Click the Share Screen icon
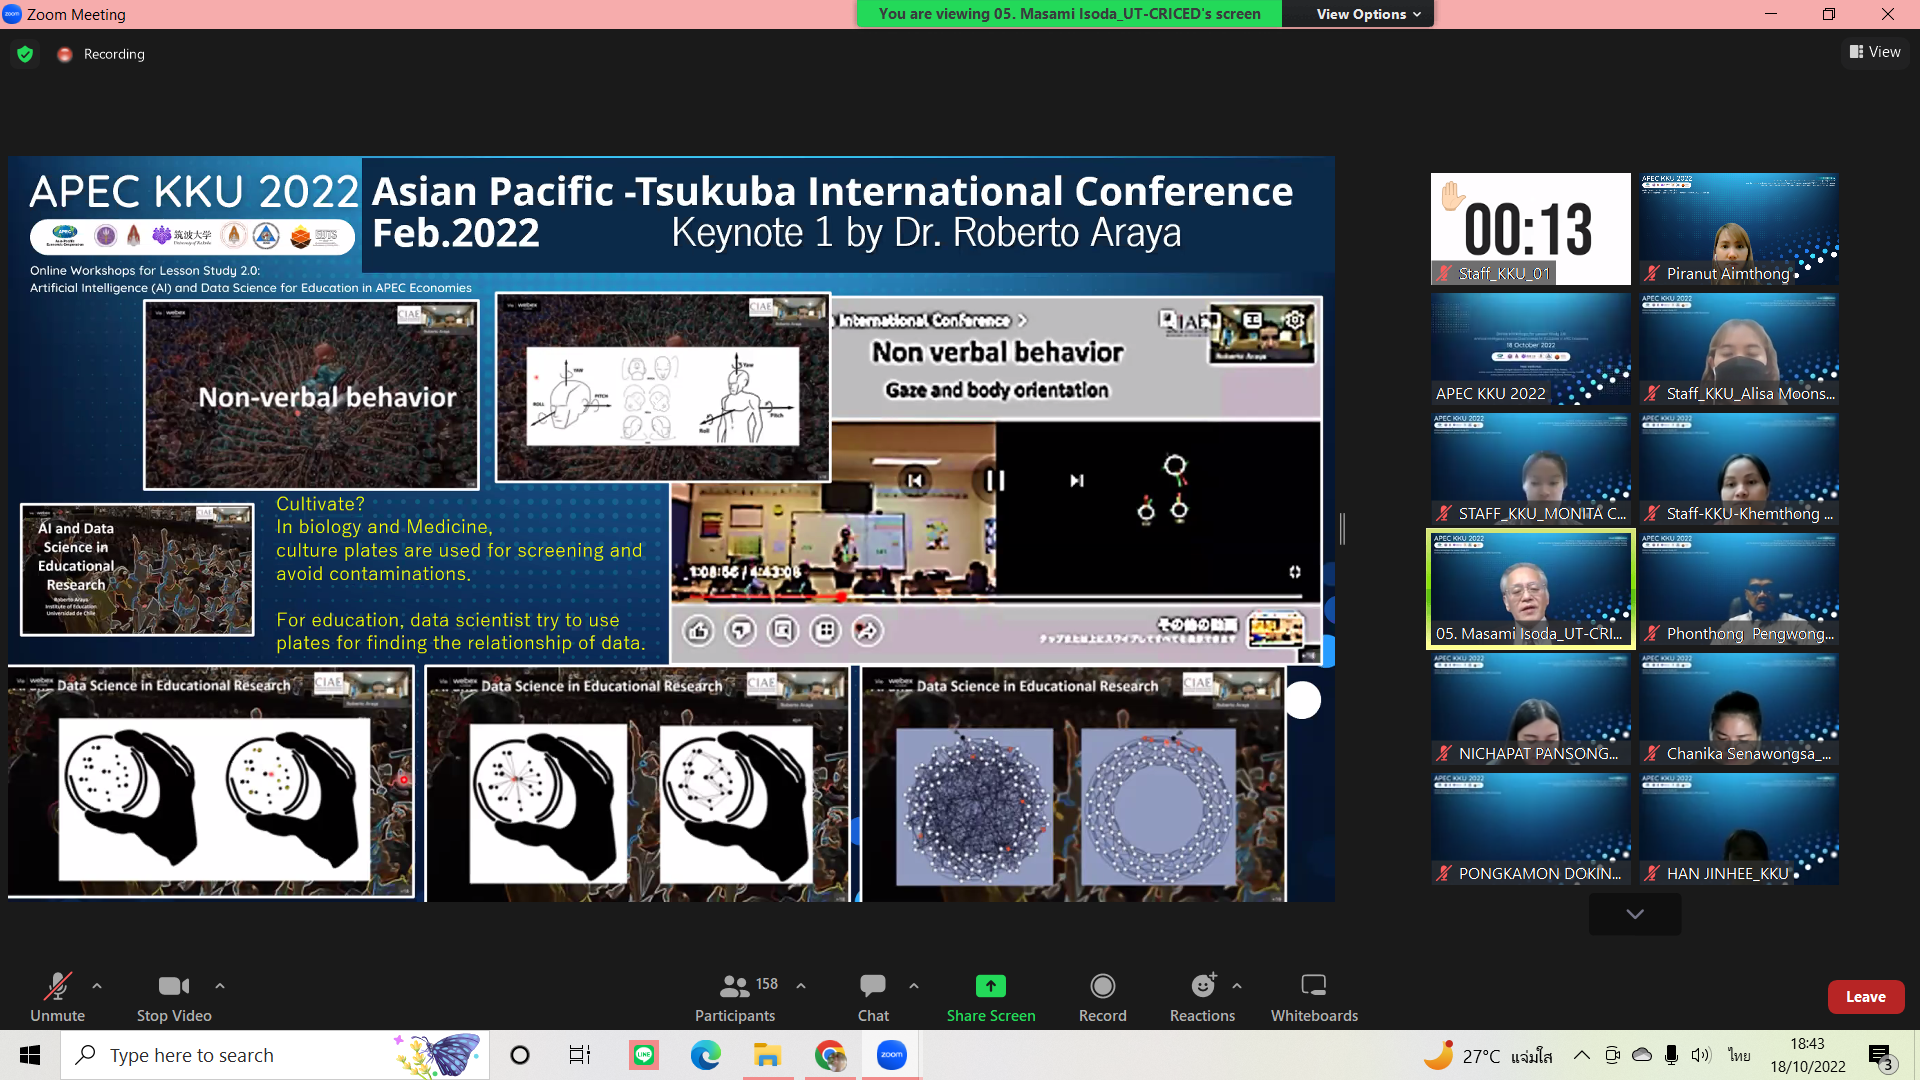The width and height of the screenshot is (1920, 1080). pos(990,987)
